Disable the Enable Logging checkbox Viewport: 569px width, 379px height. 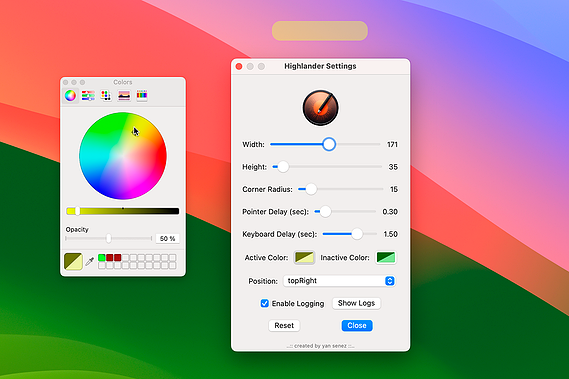(265, 303)
